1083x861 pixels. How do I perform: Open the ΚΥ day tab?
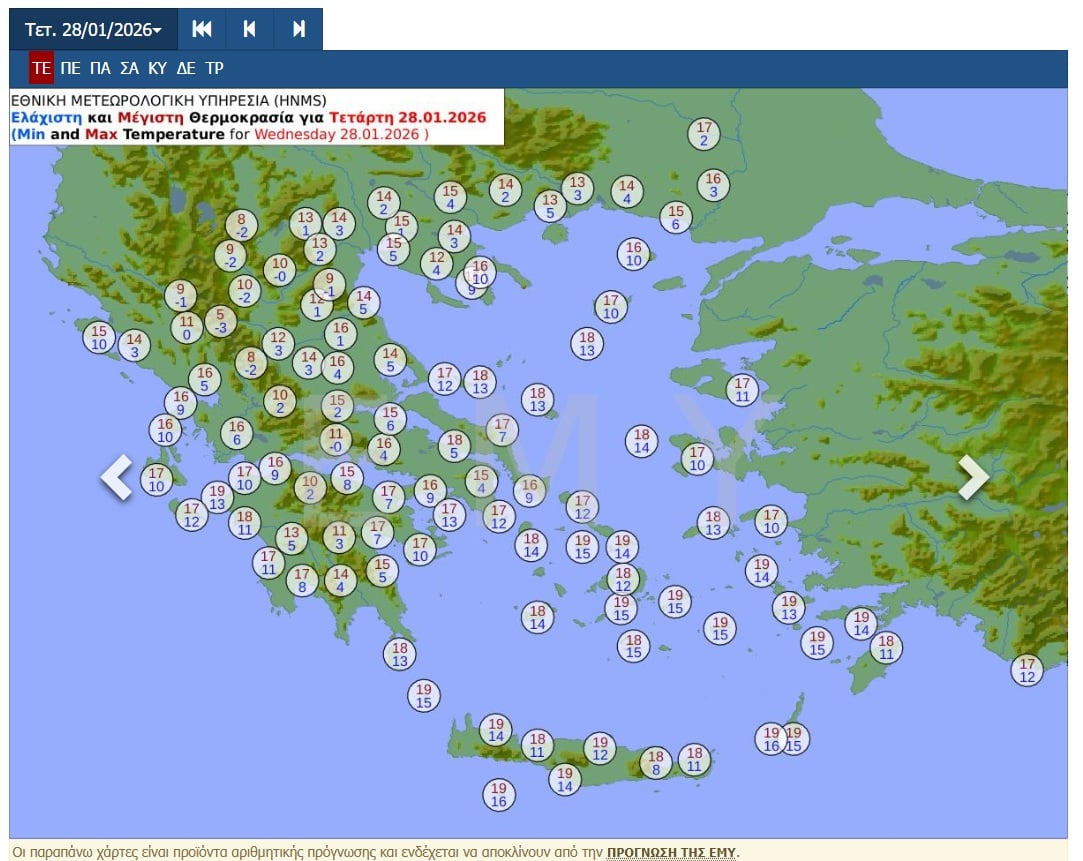click(157, 68)
